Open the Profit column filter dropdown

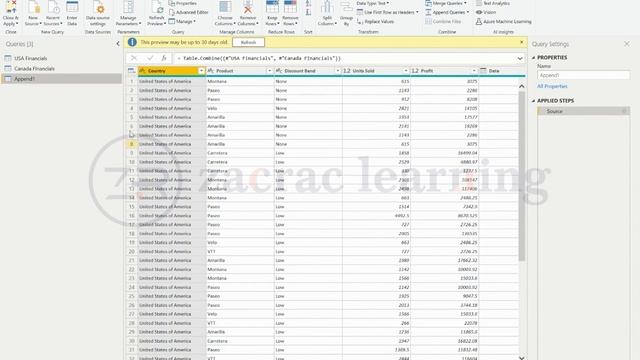(x=474, y=71)
